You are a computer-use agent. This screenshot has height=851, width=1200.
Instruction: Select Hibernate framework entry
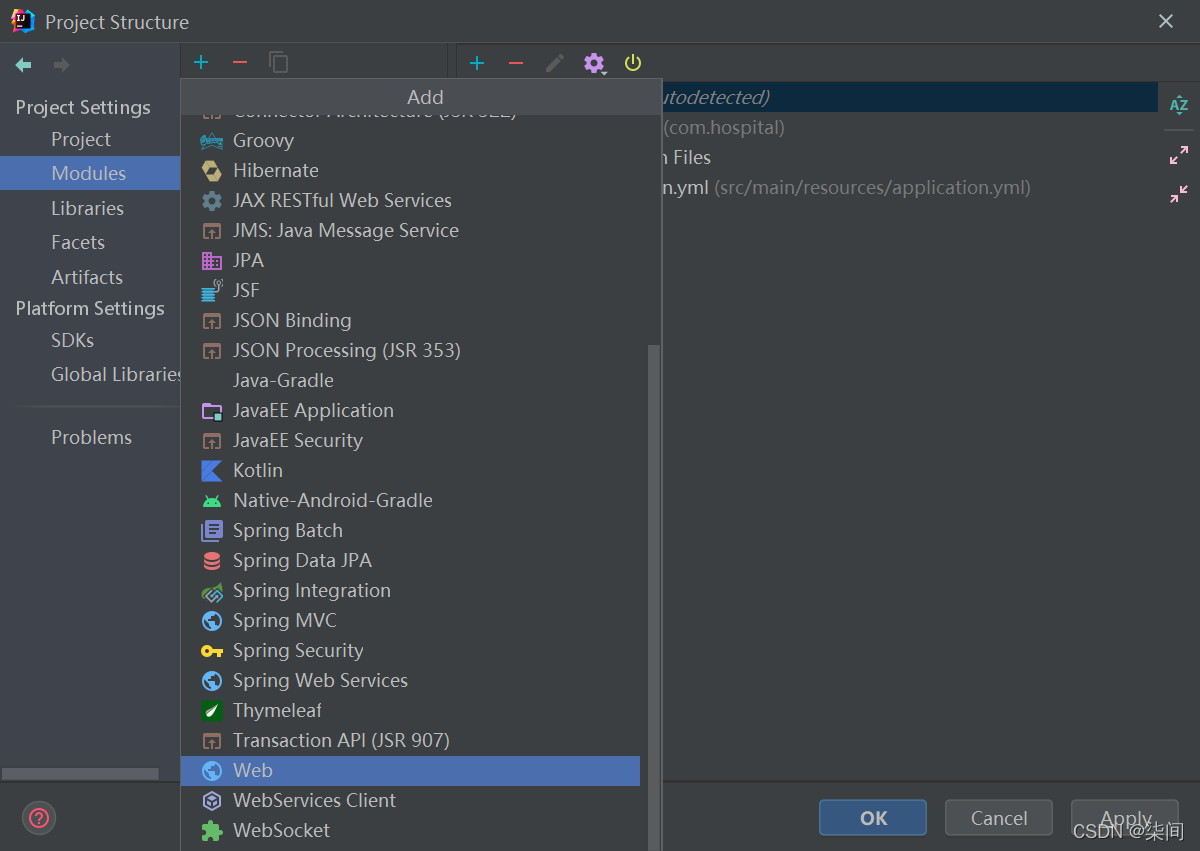pyautogui.click(x=410, y=170)
